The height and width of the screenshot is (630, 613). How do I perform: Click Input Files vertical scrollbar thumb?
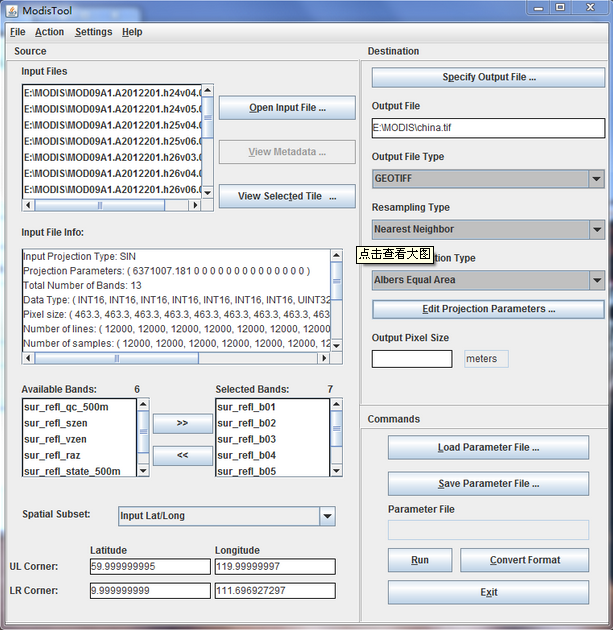(207, 117)
